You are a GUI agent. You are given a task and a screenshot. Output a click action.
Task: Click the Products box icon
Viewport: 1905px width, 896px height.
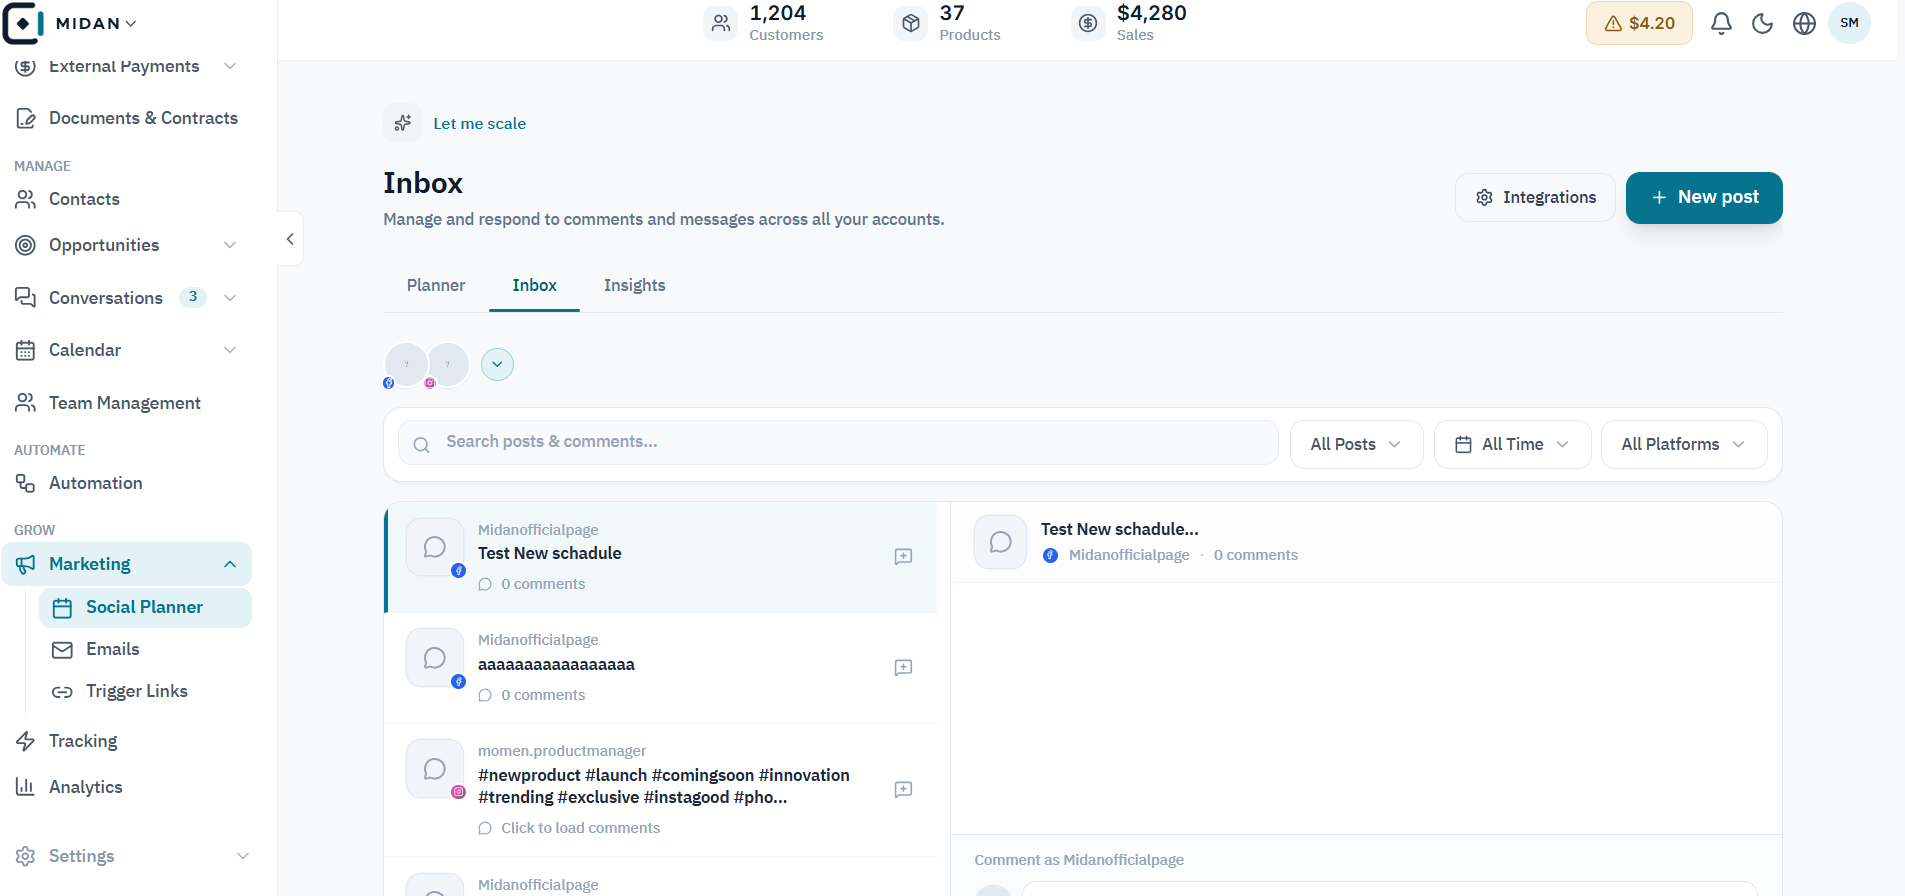[911, 23]
